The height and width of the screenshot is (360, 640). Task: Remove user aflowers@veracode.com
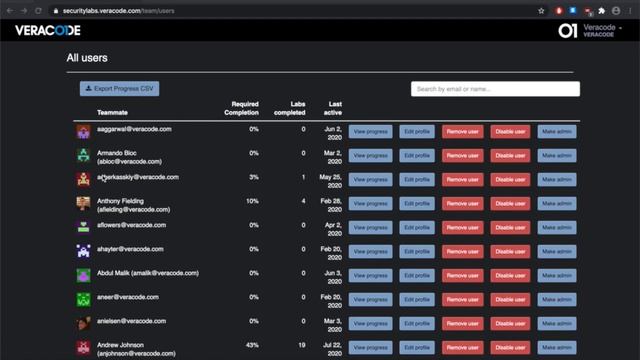click(462, 227)
